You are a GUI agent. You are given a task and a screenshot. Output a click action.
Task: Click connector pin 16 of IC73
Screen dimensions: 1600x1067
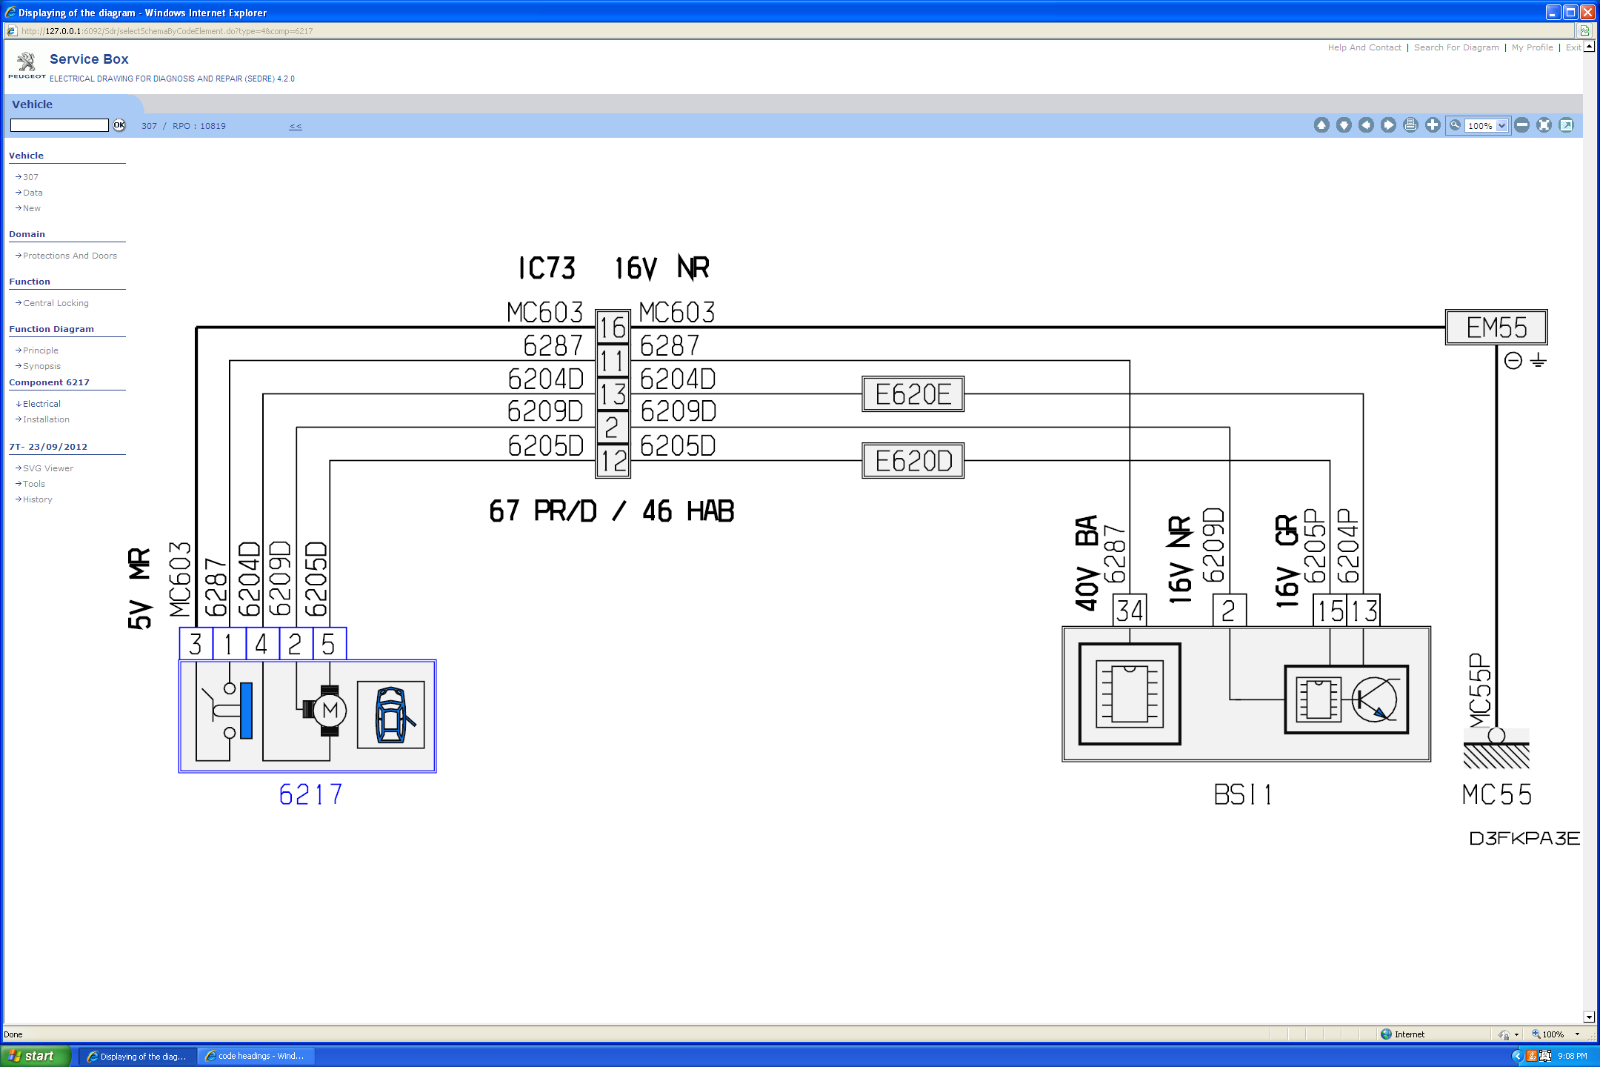point(612,327)
